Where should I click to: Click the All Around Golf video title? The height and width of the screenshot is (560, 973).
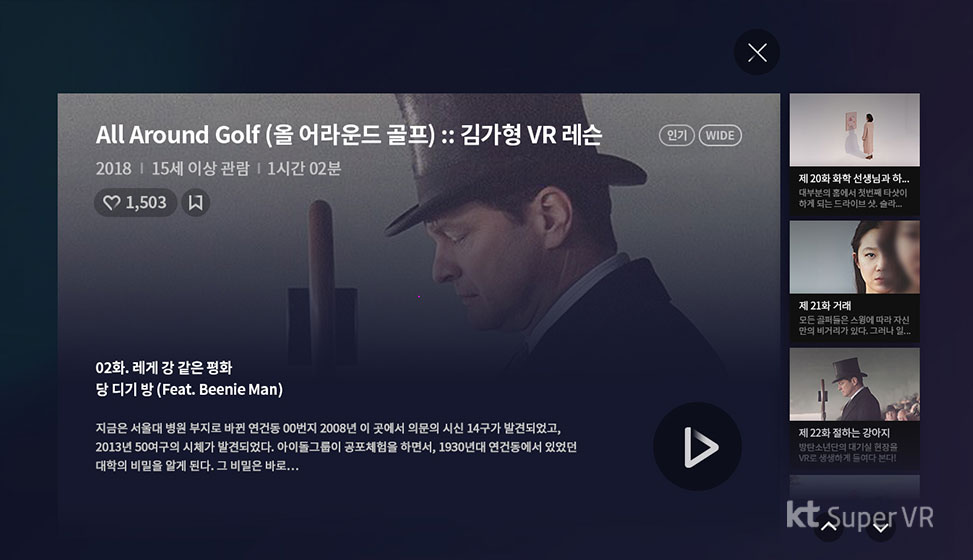tap(349, 135)
